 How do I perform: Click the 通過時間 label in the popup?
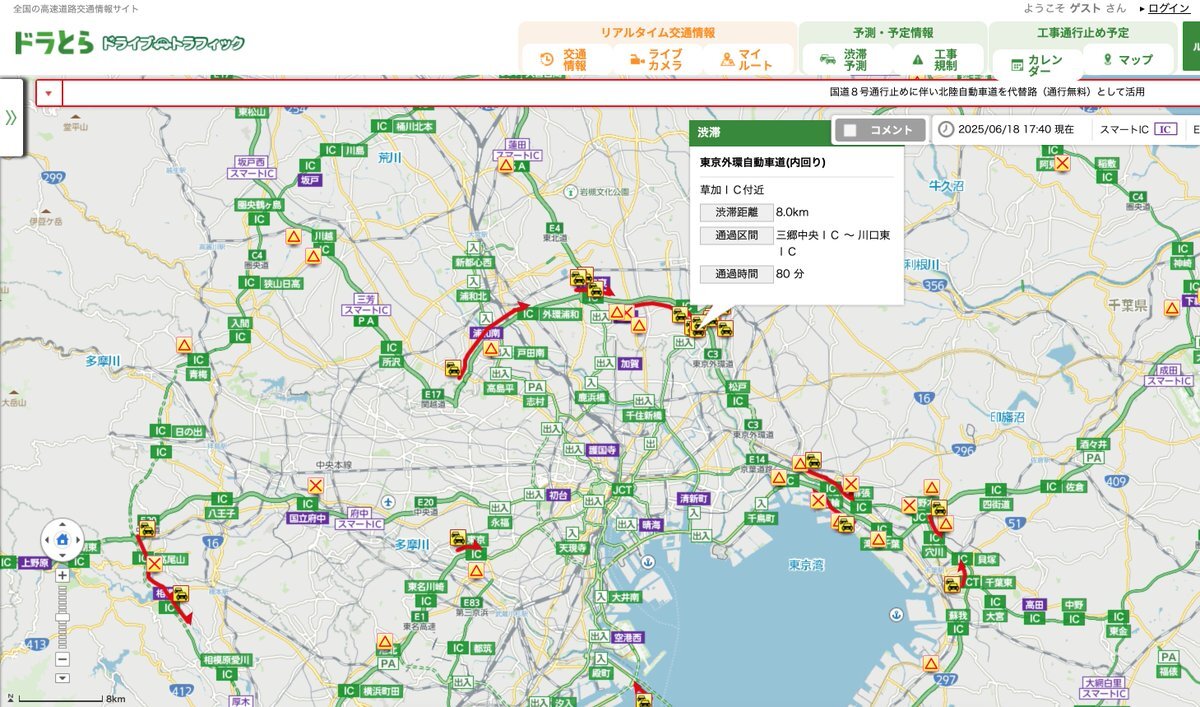click(736, 273)
